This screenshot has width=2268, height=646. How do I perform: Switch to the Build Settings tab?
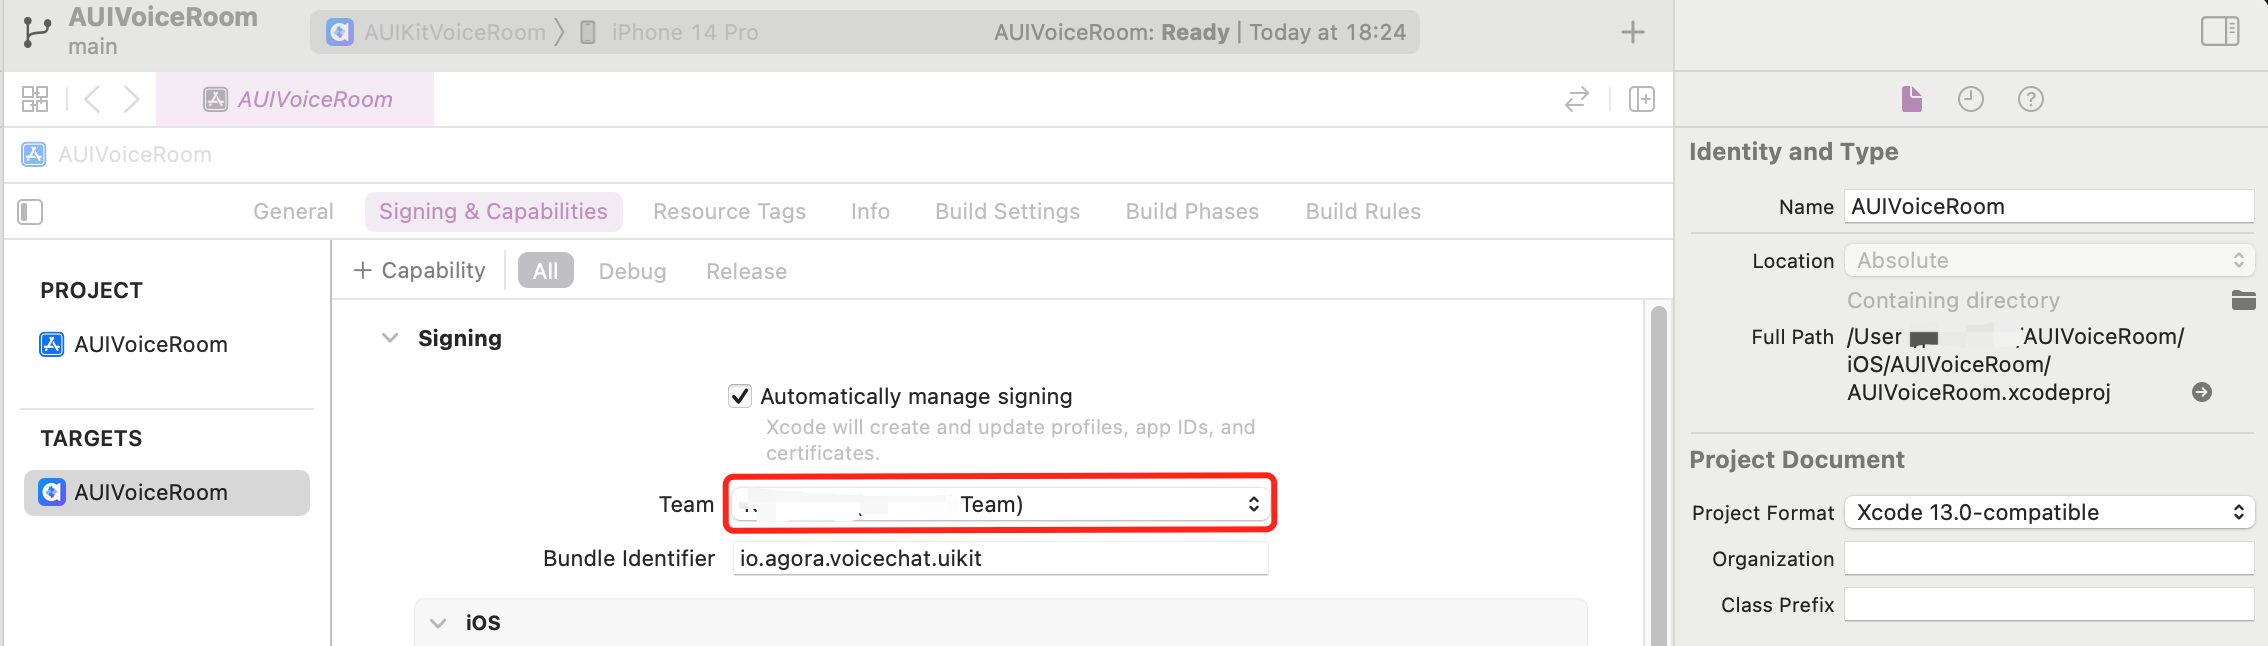[1007, 212]
